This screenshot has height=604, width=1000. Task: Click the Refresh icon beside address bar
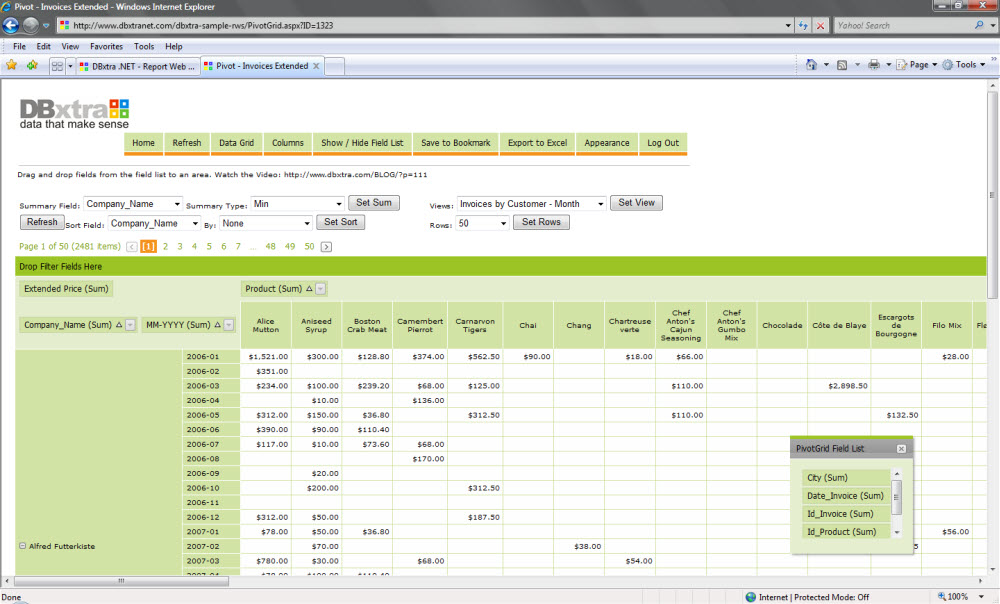pyautogui.click(x=803, y=26)
